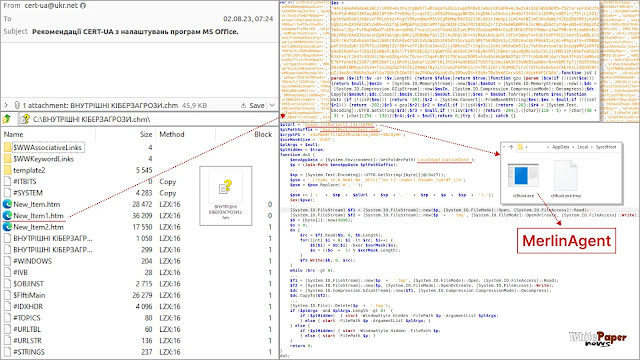Open the Save dropdown arrow
The image size is (640, 360).
pos(272,105)
